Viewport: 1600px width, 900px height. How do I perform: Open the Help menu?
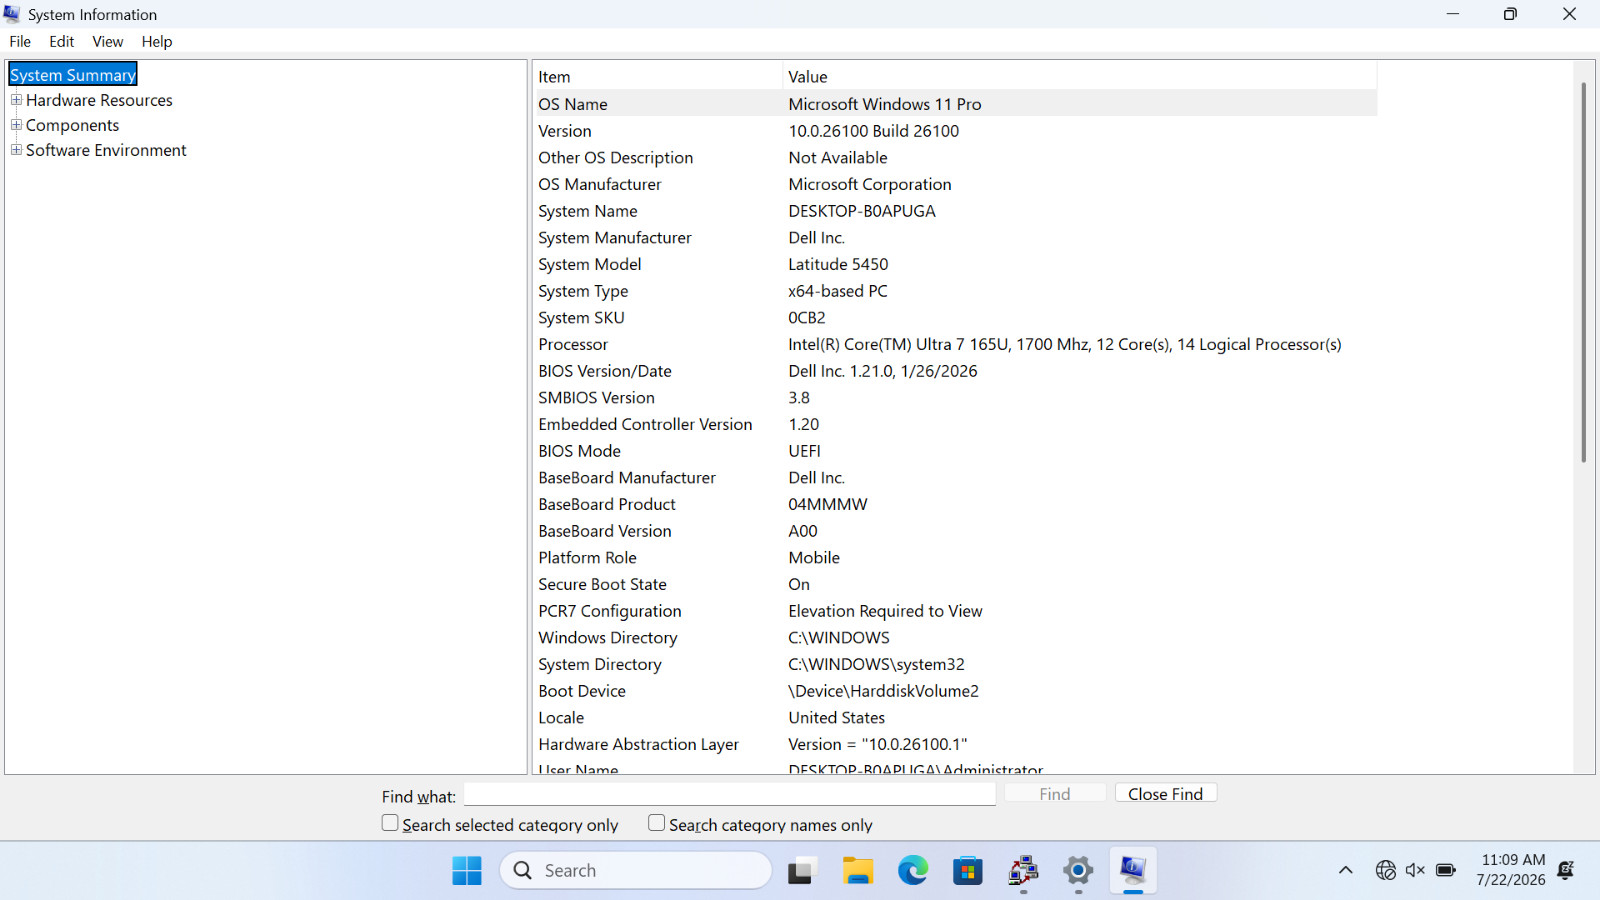coord(157,41)
